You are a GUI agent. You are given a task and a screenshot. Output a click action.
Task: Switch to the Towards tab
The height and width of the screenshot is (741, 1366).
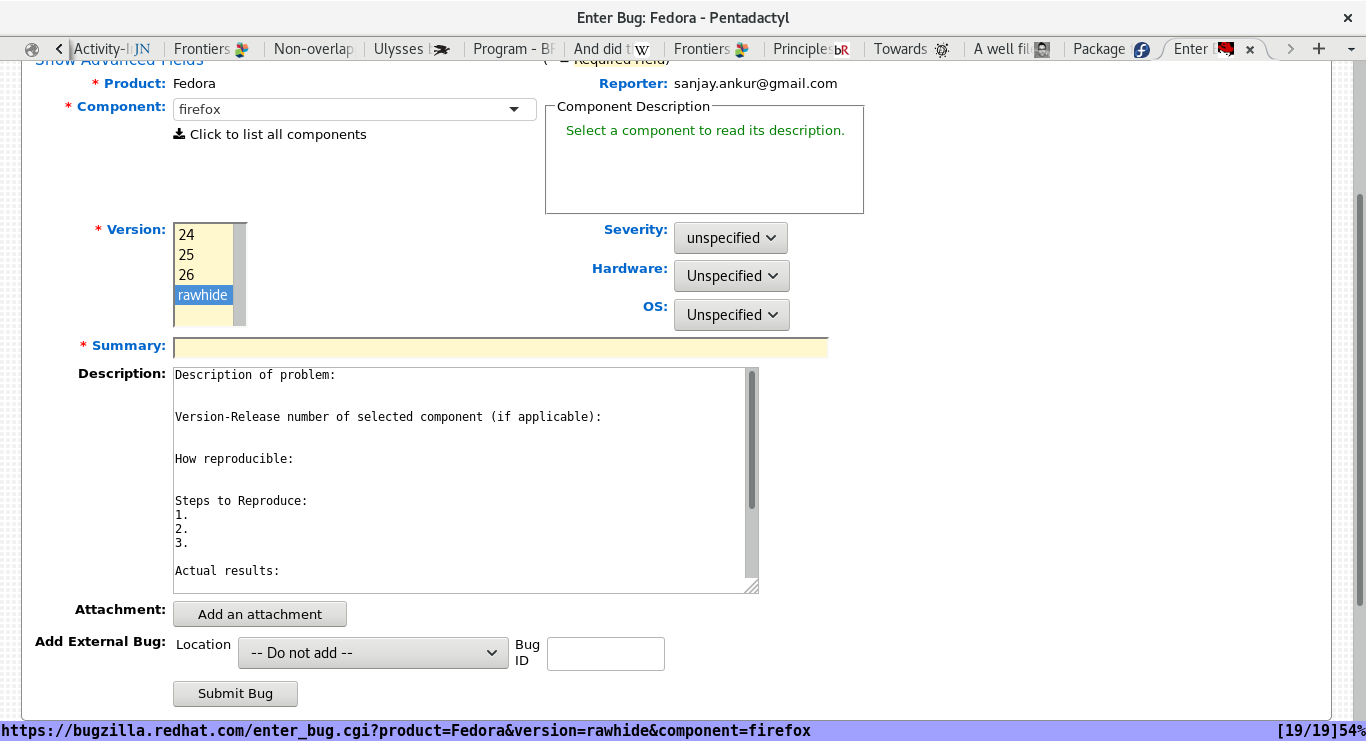pyautogui.click(x=912, y=49)
